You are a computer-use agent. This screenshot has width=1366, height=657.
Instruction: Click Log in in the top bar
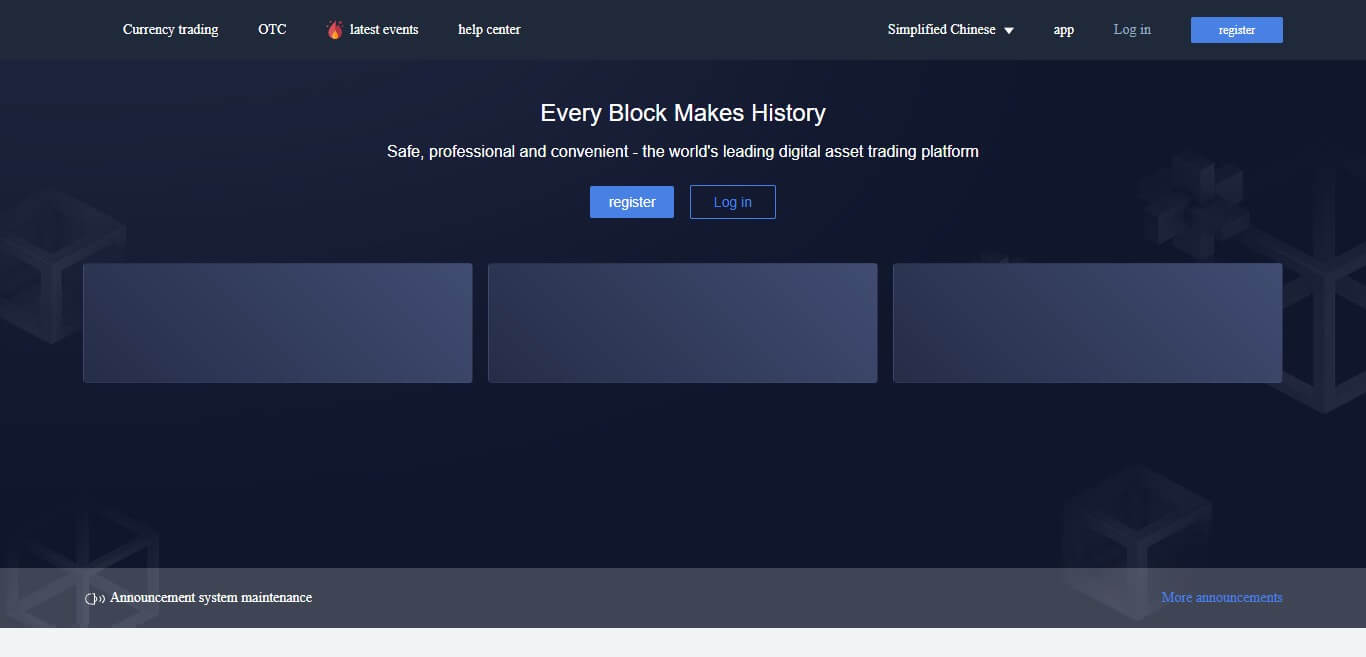point(1131,29)
